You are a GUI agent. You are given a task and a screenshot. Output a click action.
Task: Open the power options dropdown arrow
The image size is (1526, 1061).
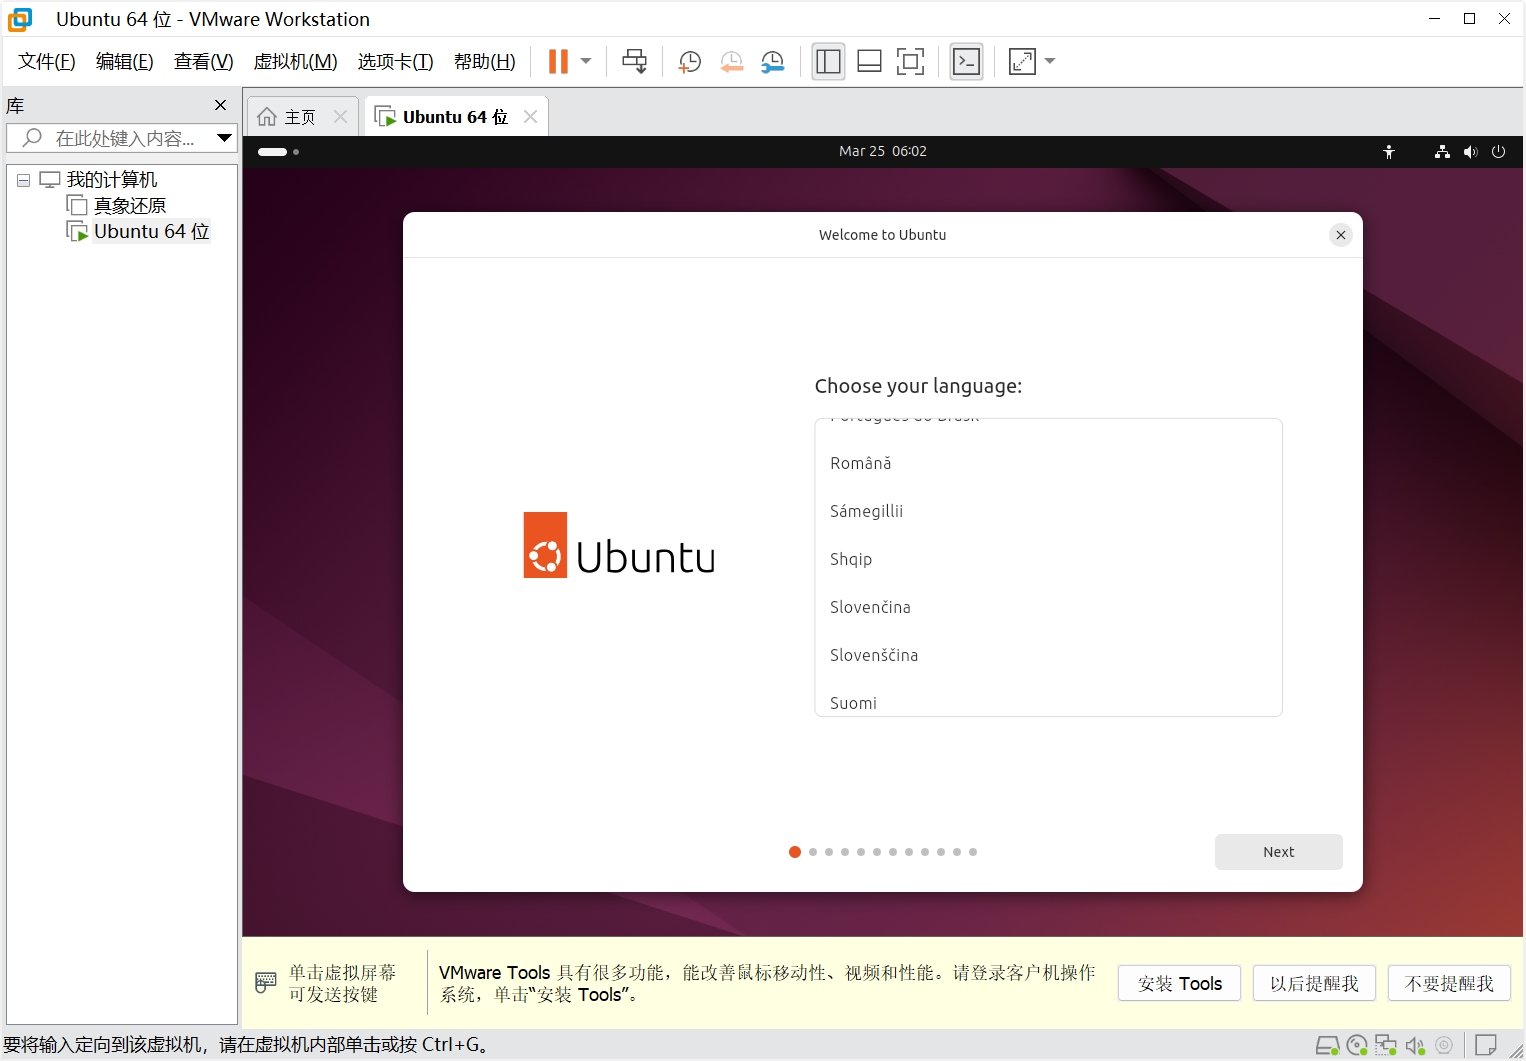coord(586,61)
